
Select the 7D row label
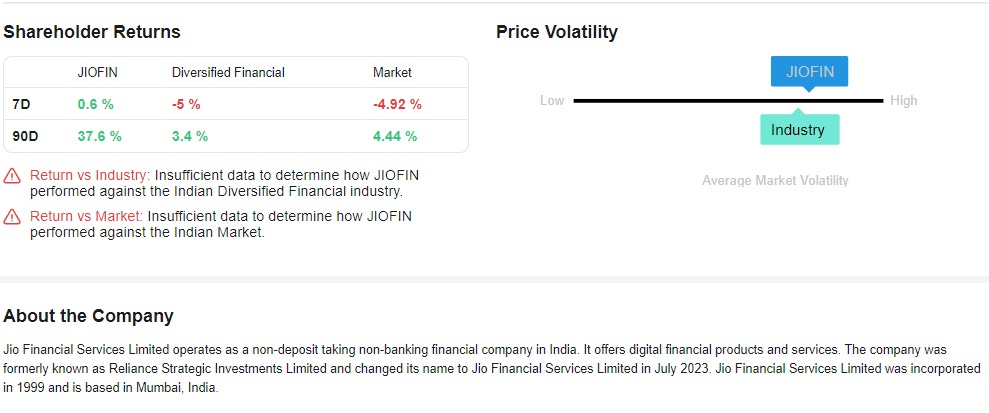(x=21, y=105)
